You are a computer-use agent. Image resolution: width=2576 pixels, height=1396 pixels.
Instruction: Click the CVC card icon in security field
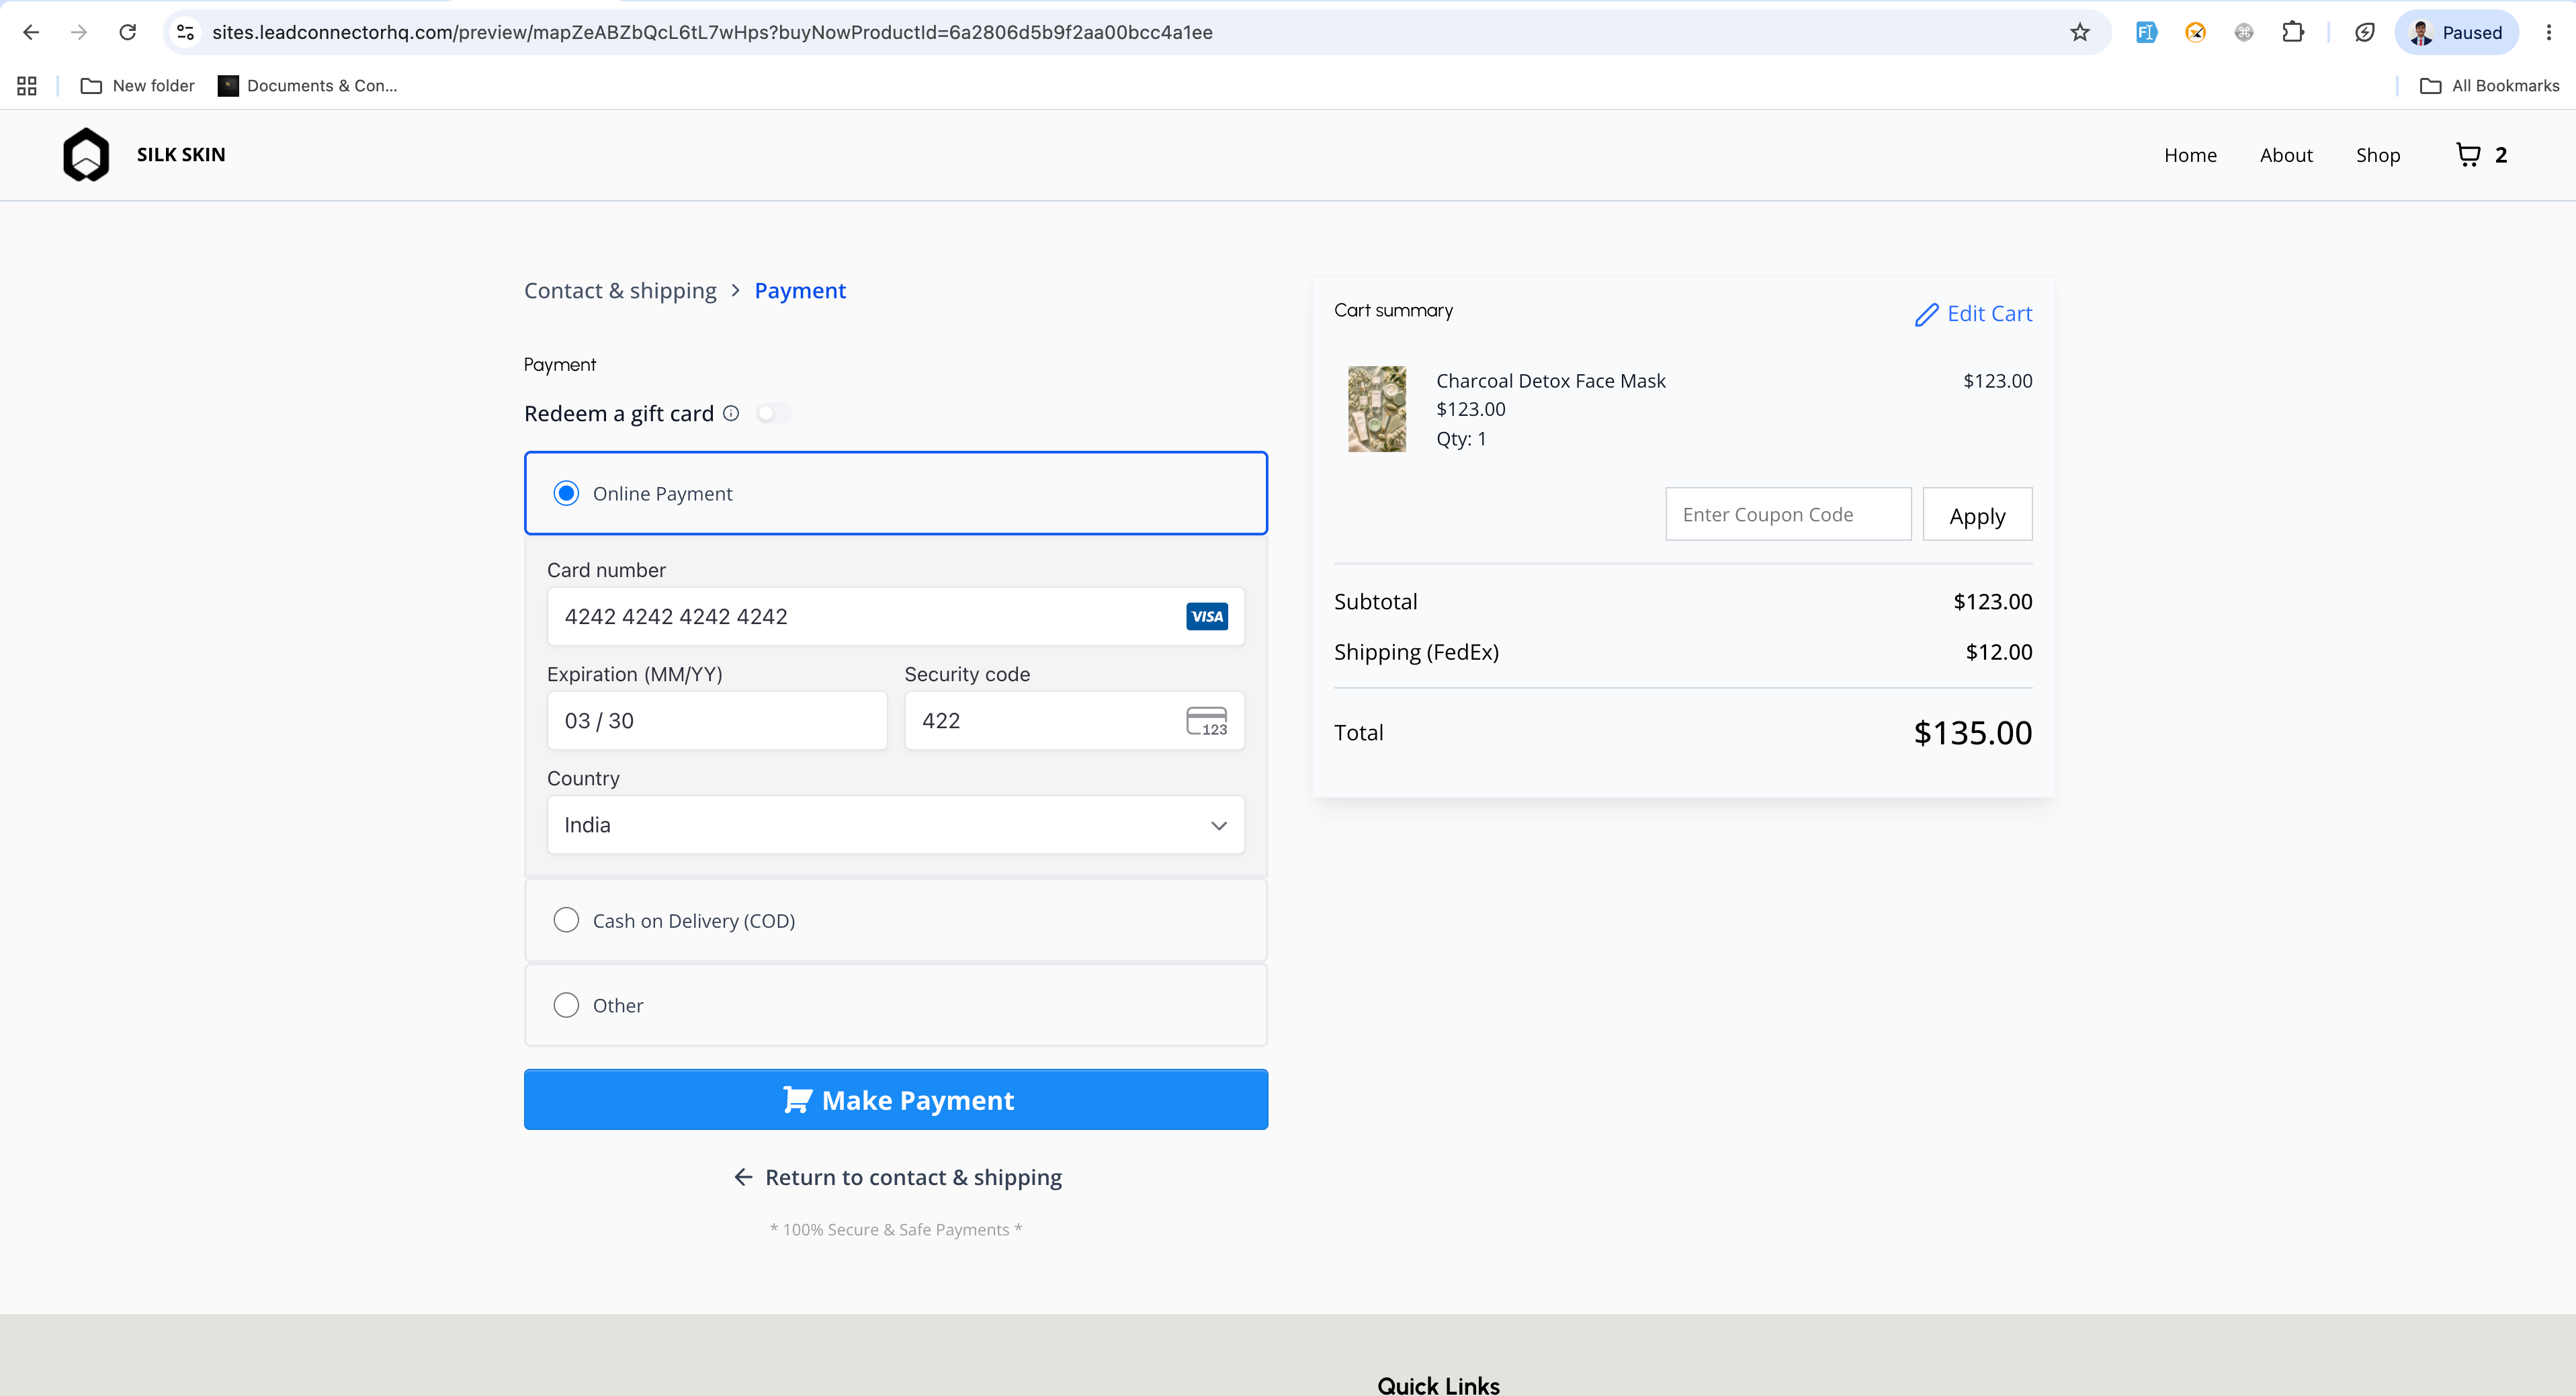click(1207, 721)
